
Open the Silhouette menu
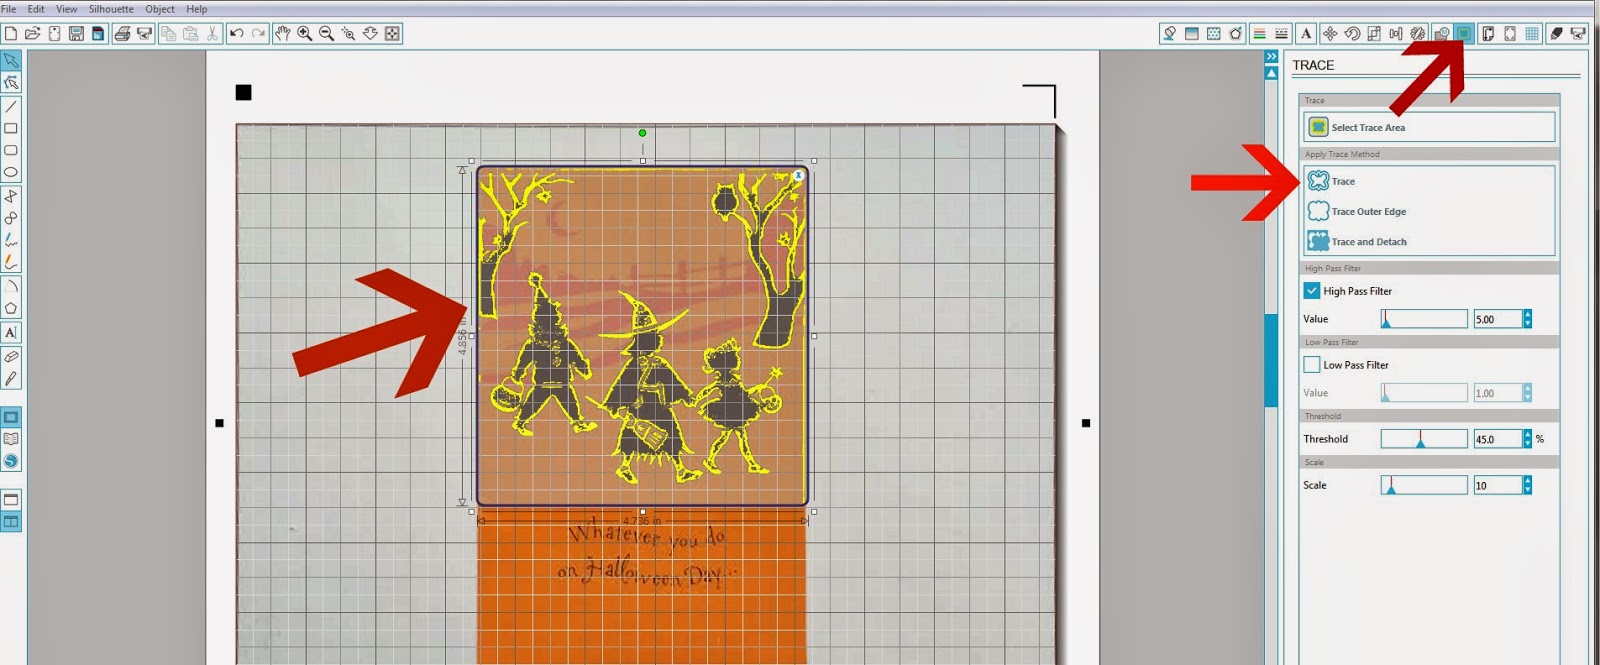point(111,9)
